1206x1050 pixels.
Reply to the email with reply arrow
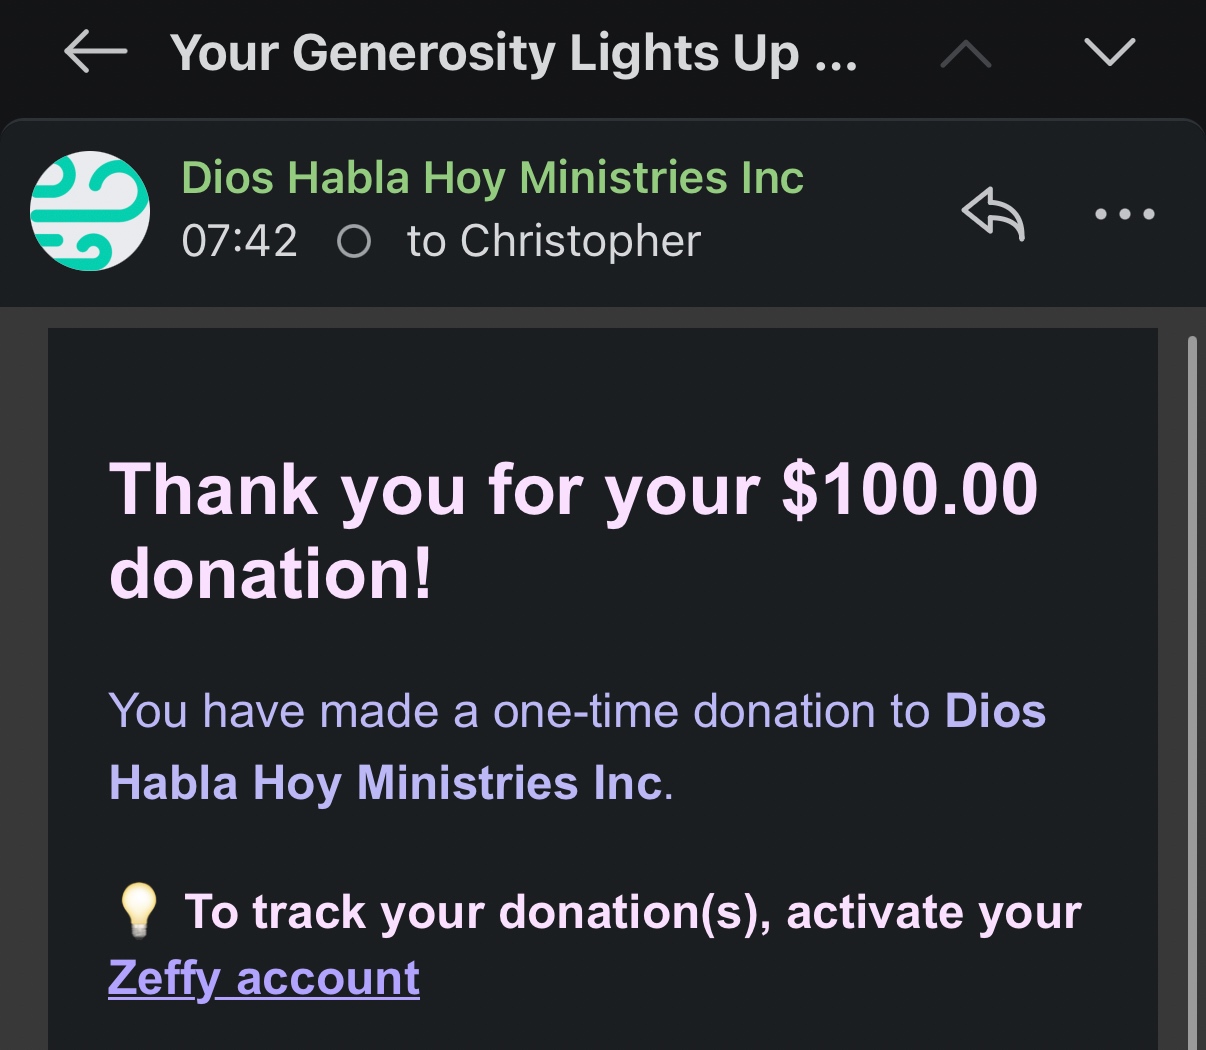pyautogui.click(x=993, y=214)
